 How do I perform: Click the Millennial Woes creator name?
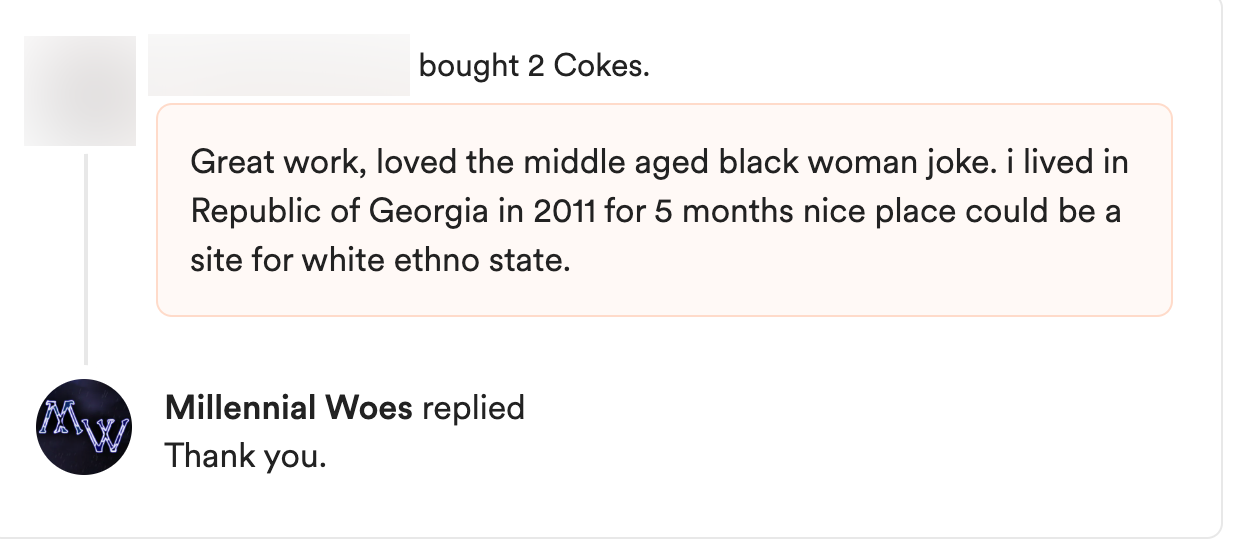tap(288, 408)
